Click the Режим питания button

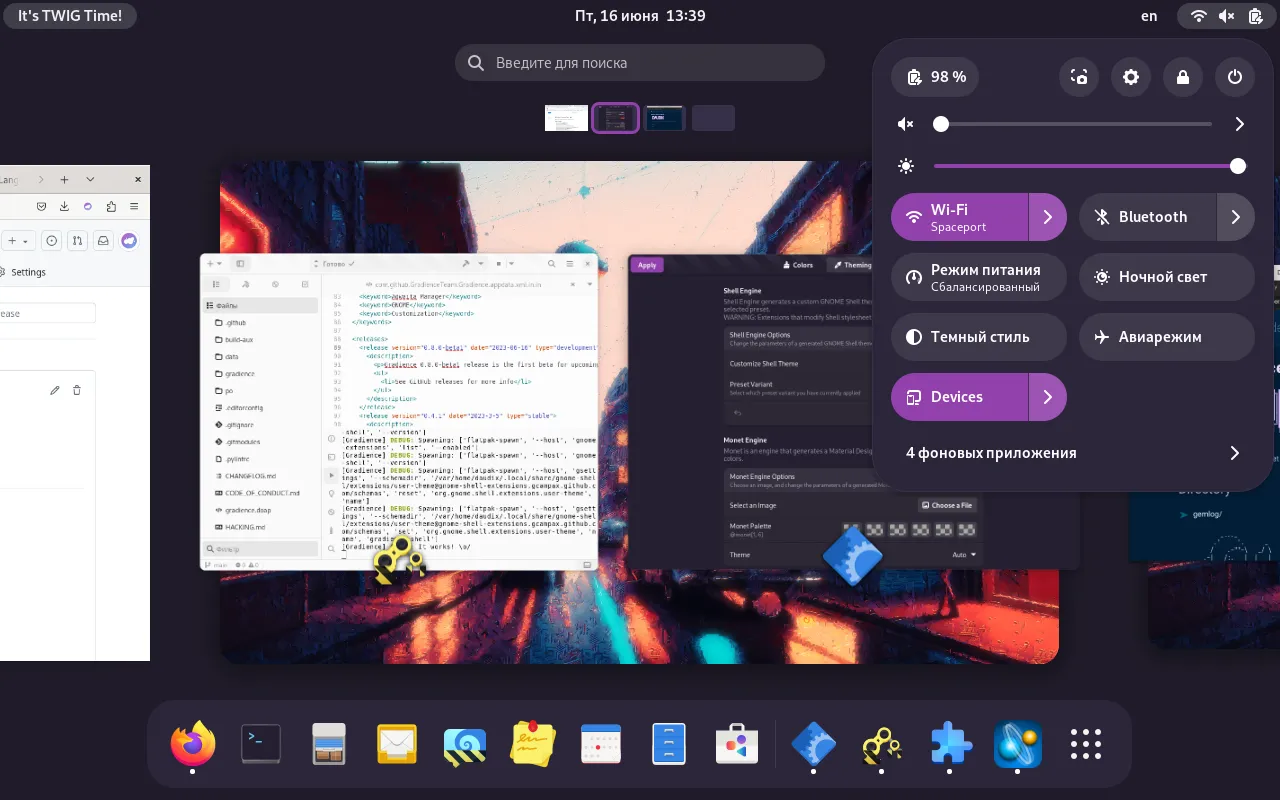point(978,277)
